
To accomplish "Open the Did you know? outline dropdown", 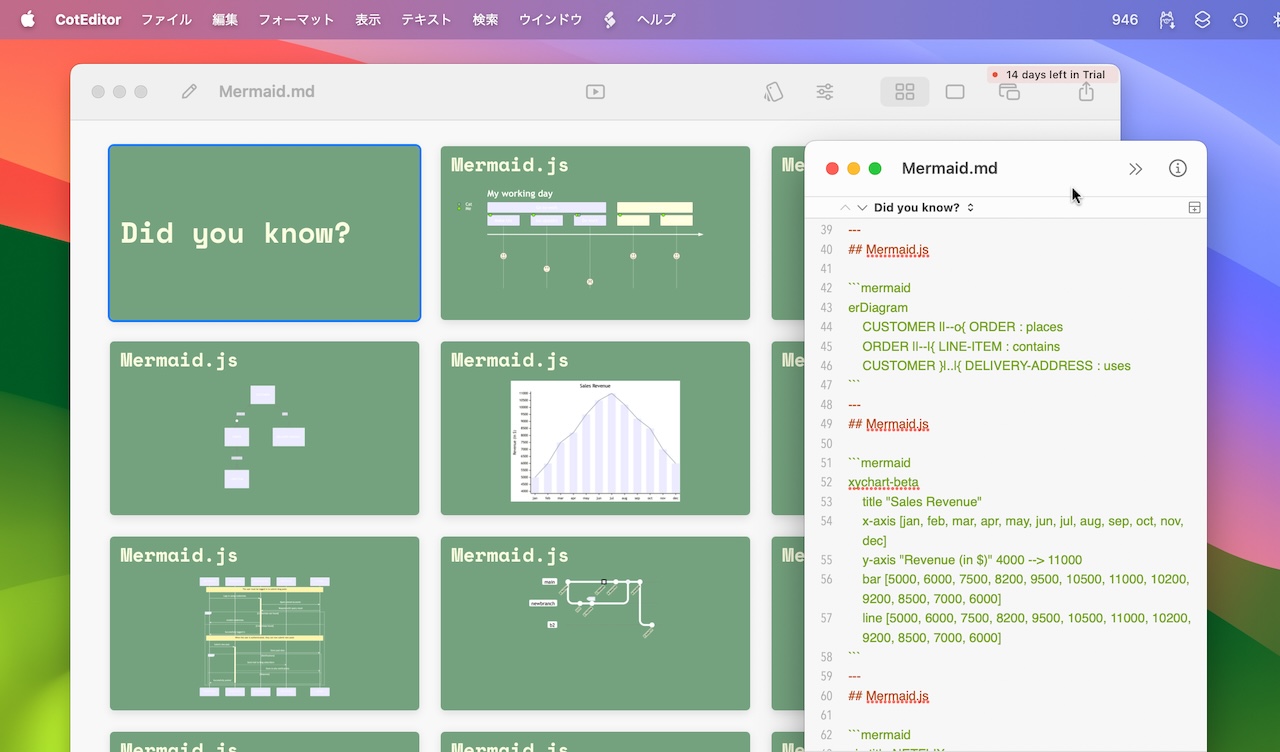I will [x=924, y=207].
